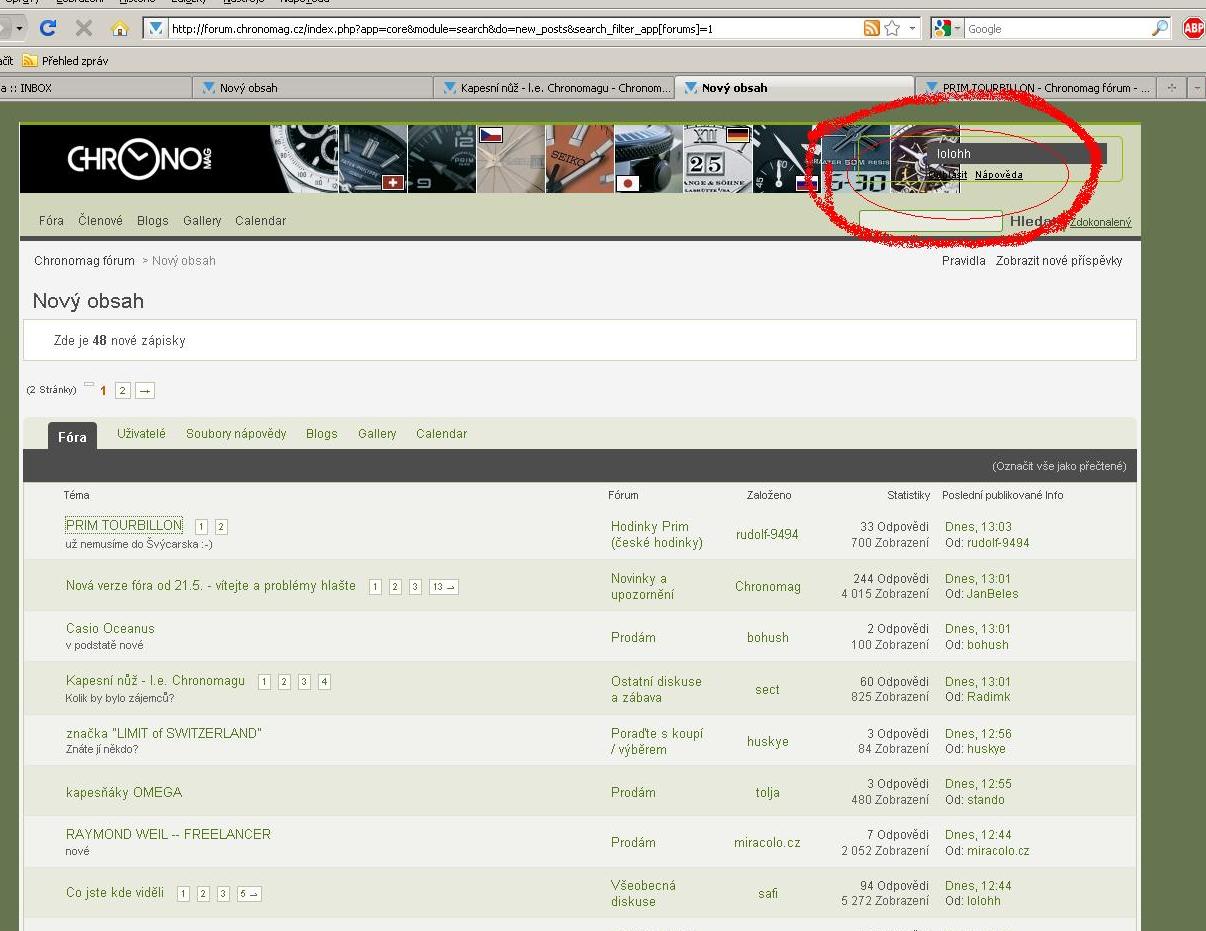This screenshot has width=1206, height=931.
Task: Open the PRIM TOURBILLON topic
Action: (x=124, y=525)
